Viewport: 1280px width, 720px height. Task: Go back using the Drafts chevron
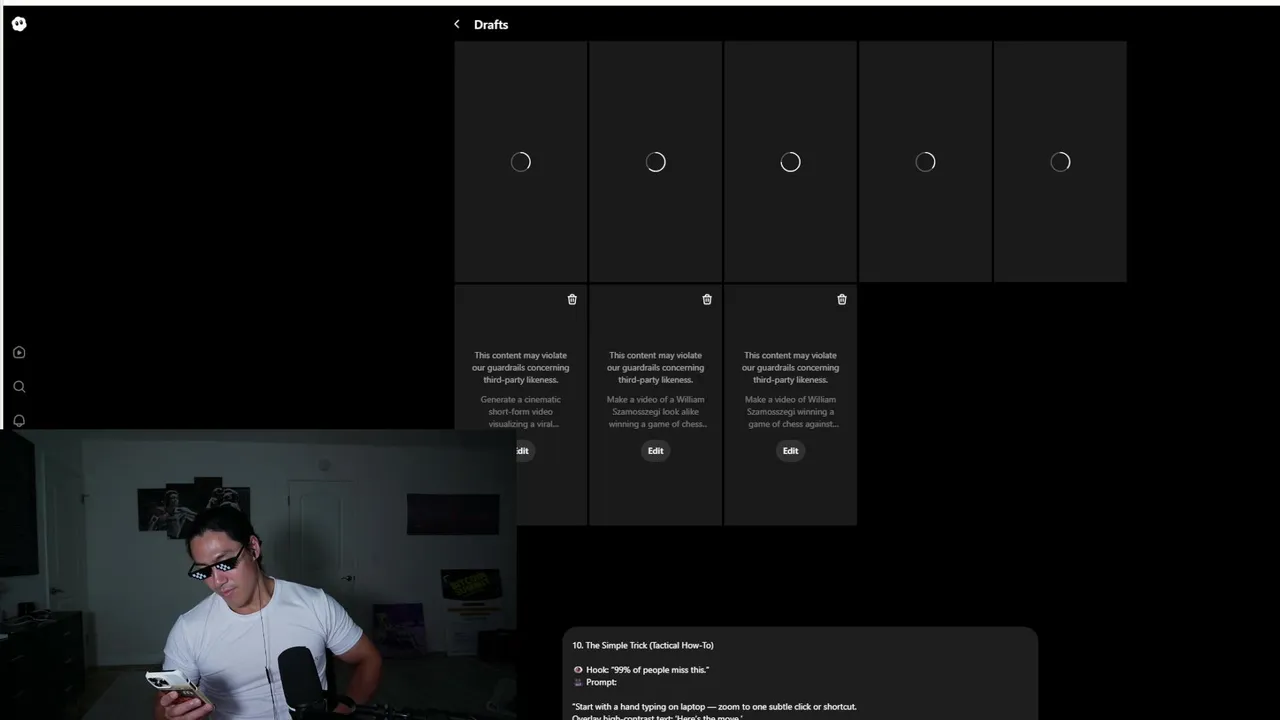[x=457, y=24]
